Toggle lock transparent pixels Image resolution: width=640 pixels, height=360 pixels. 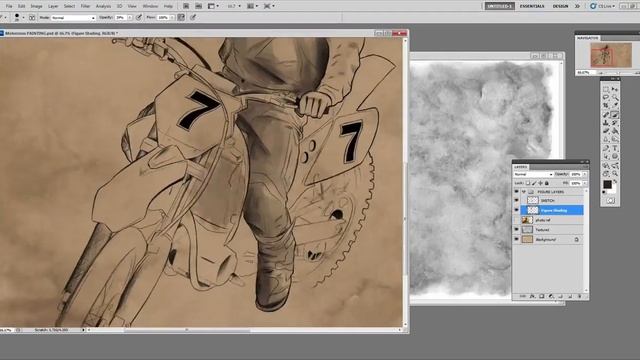528,183
